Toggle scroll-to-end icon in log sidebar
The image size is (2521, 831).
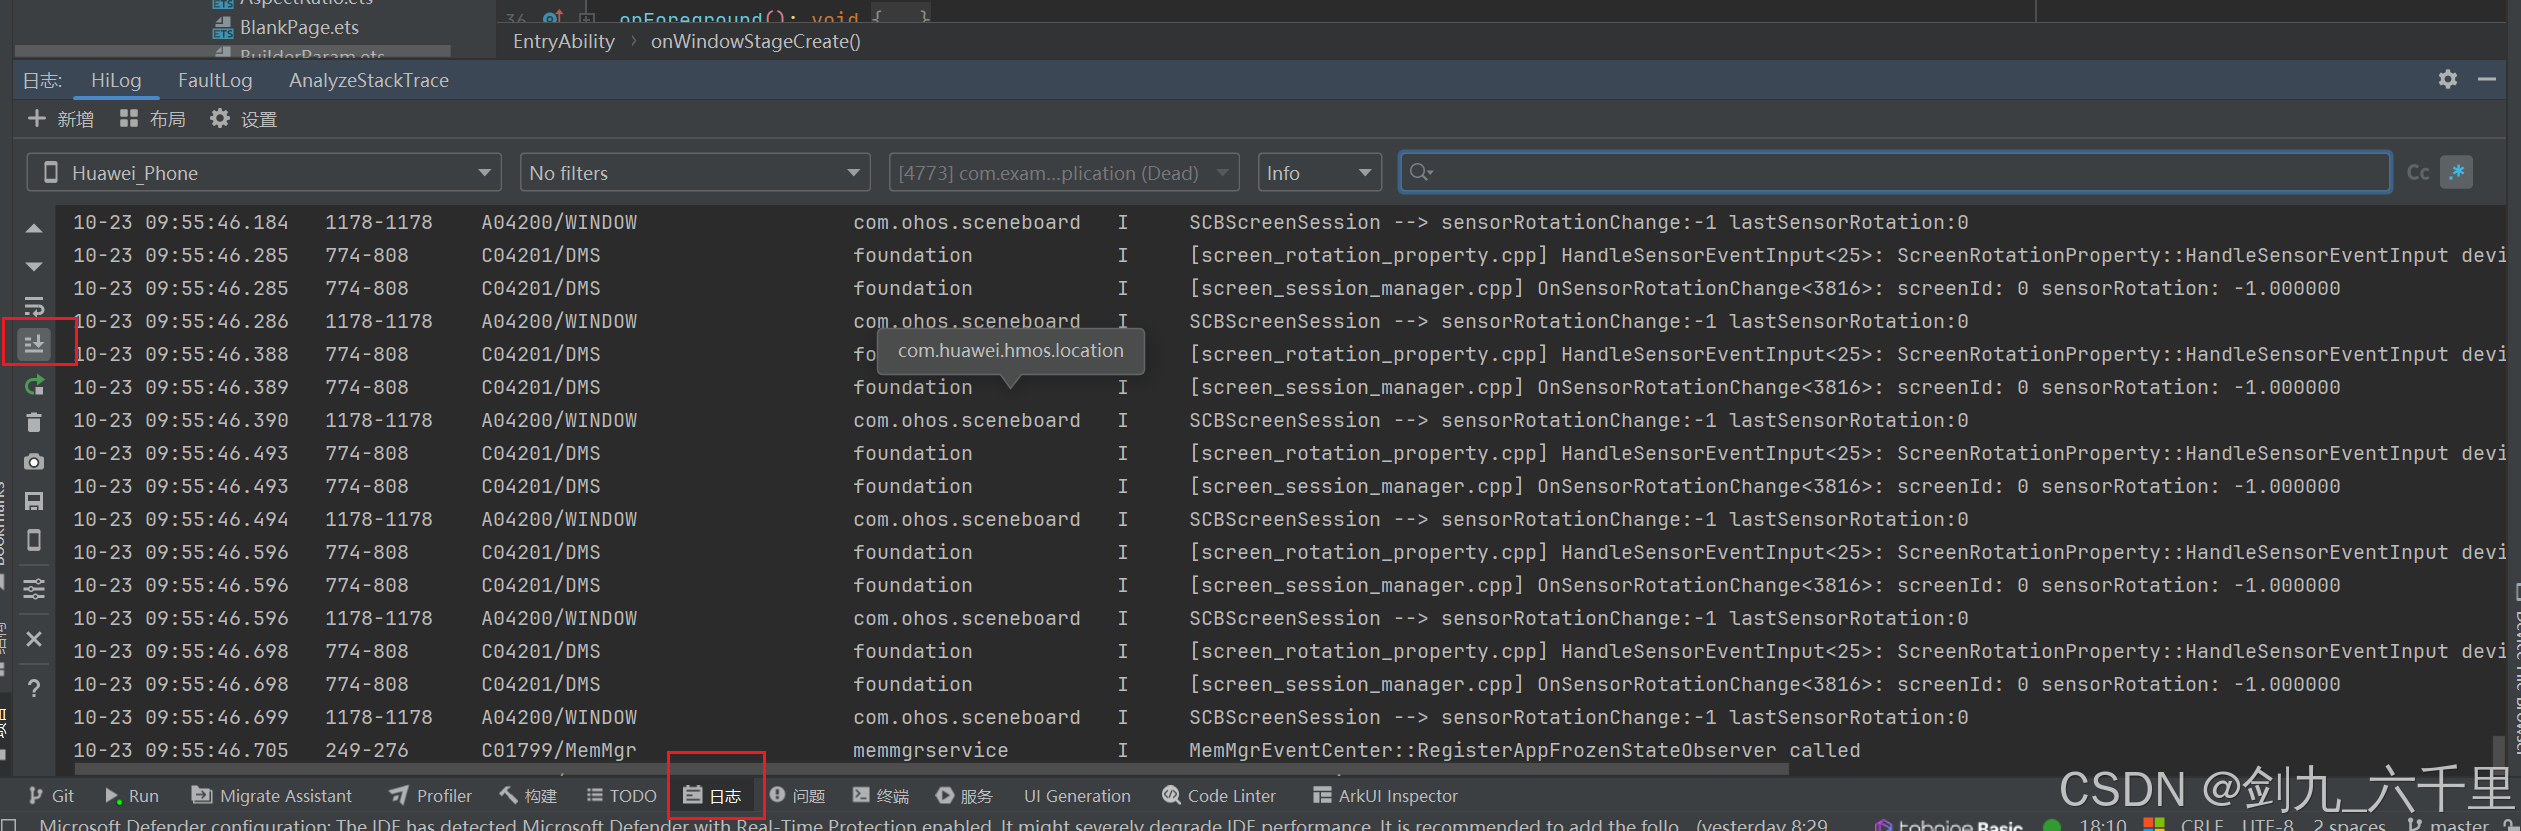(34, 344)
